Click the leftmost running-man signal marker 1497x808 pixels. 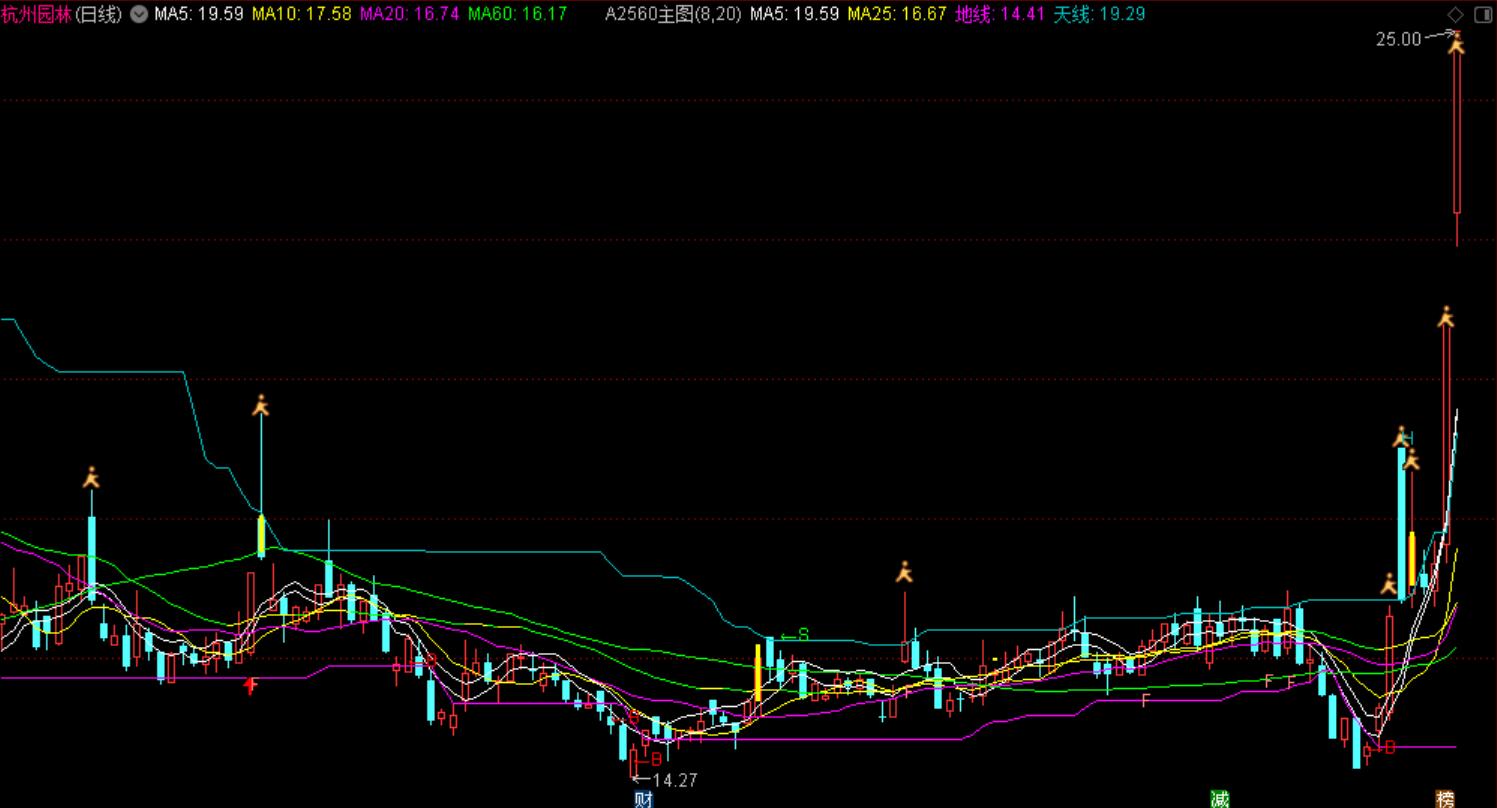tap(92, 477)
